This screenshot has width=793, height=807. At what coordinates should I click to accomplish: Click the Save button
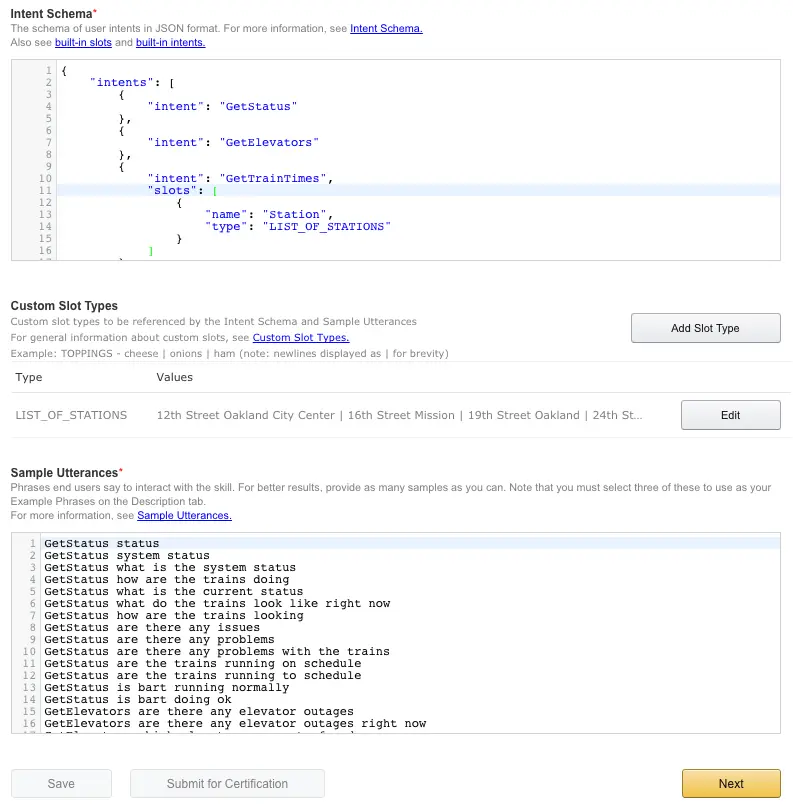[x=61, y=783]
